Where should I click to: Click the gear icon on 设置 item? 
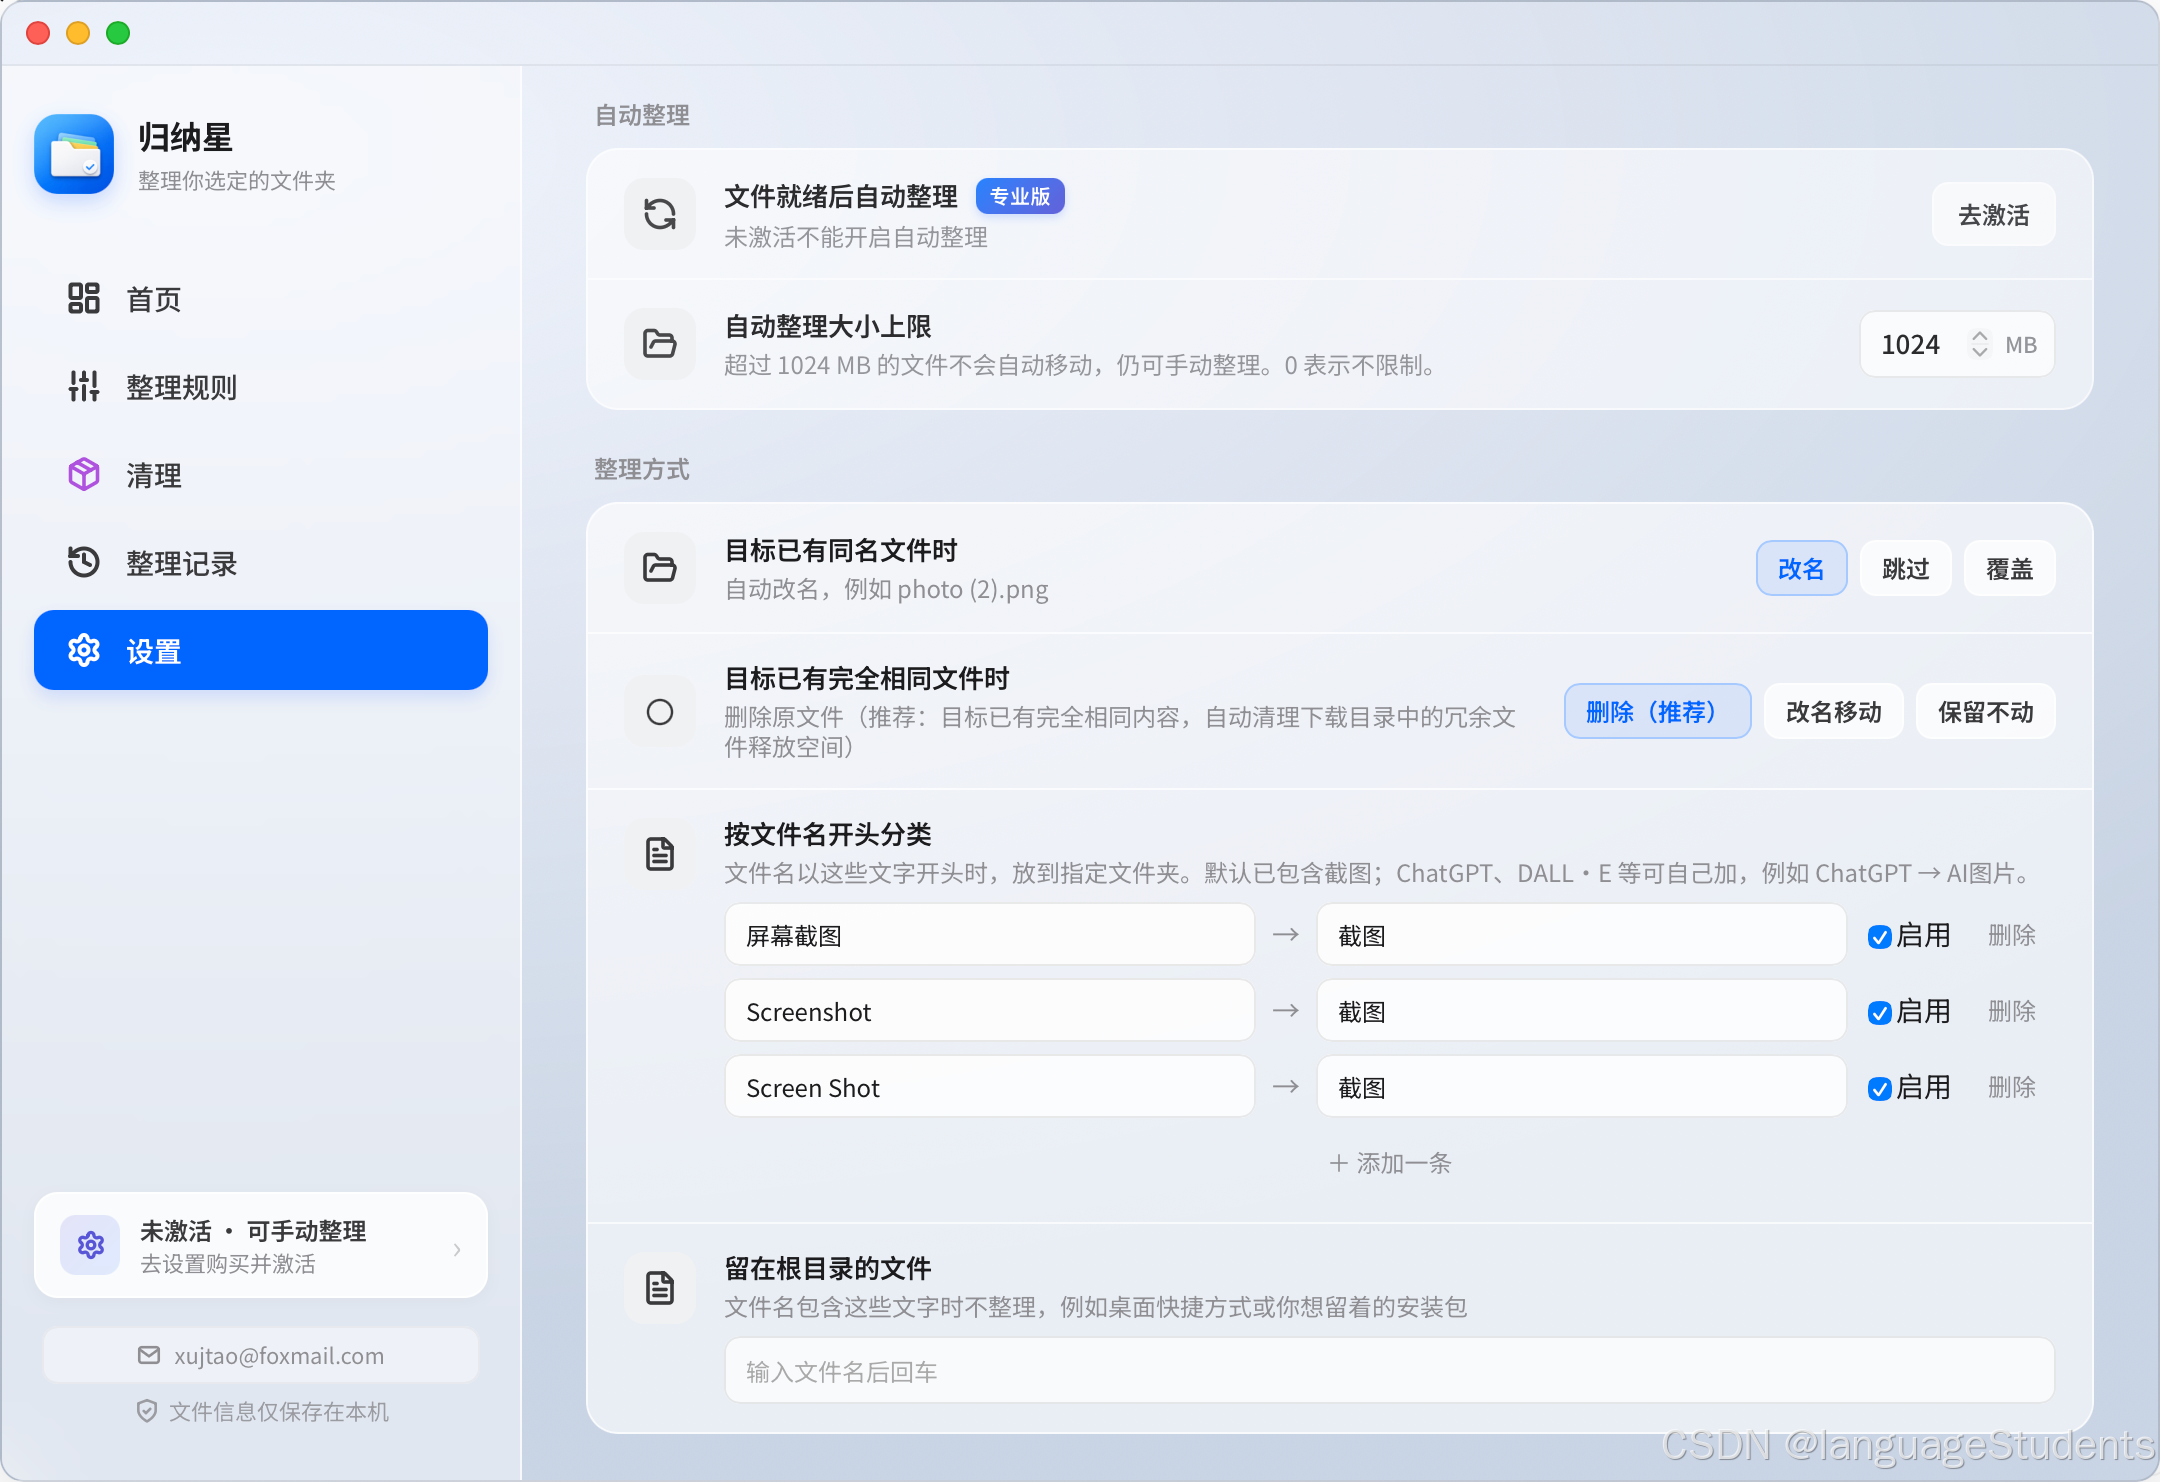(x=84, y=650)
